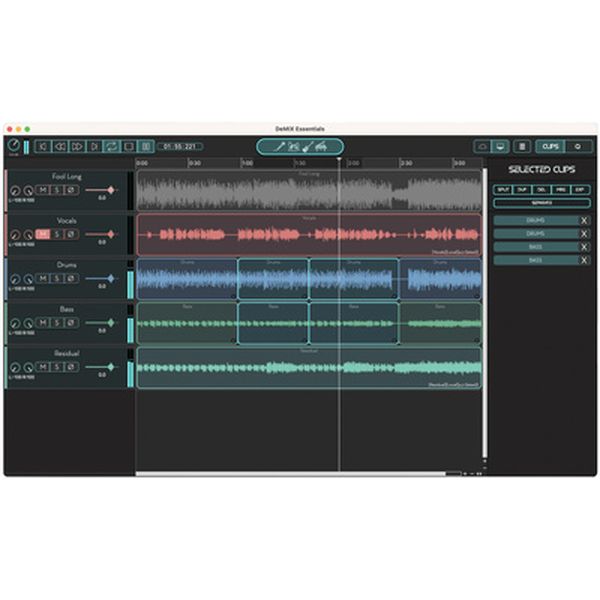This screenshot has width=600, height=600.
Task: Remove the first DRUMS clip with X
Action: coord(585,220)
